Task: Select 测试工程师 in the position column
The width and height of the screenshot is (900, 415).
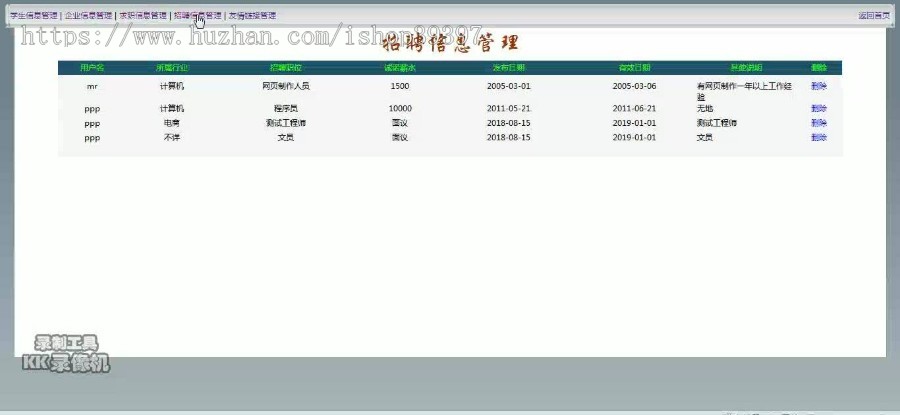Action: (286, 123)
